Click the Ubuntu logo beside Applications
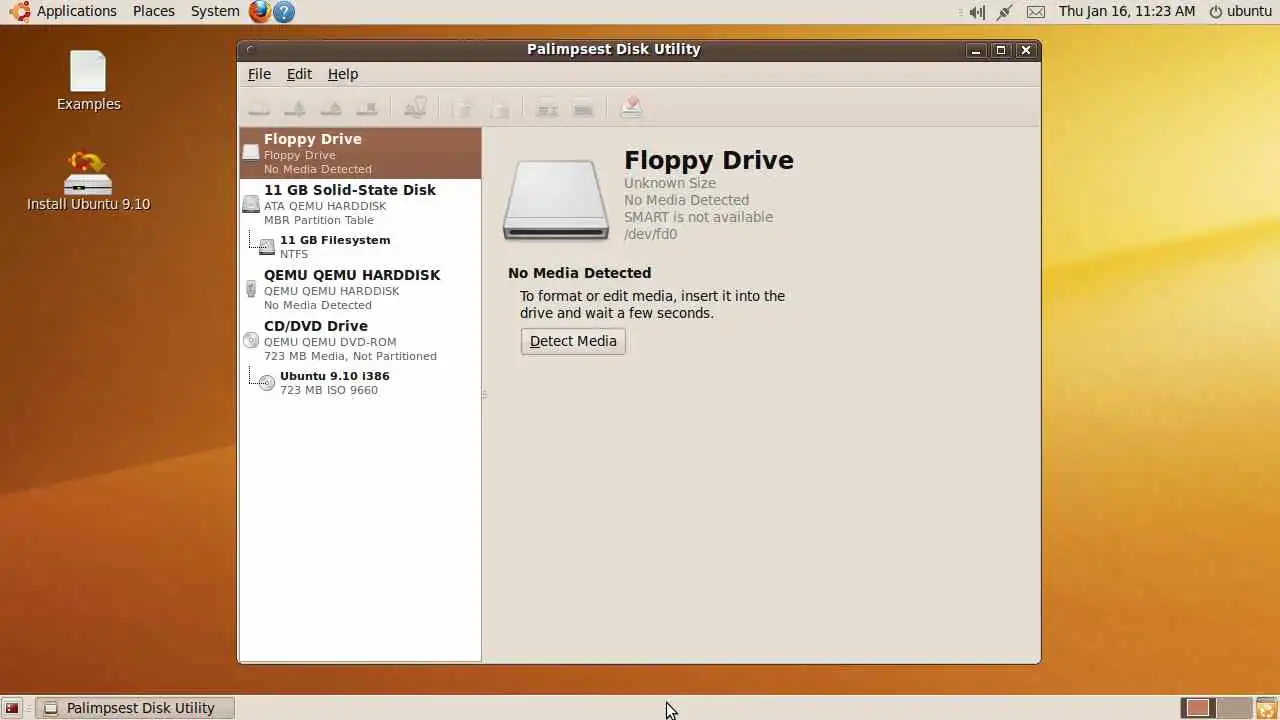The width and height of the screenshot is (1280, 720). pyautogui.click(x=19, y=11)
